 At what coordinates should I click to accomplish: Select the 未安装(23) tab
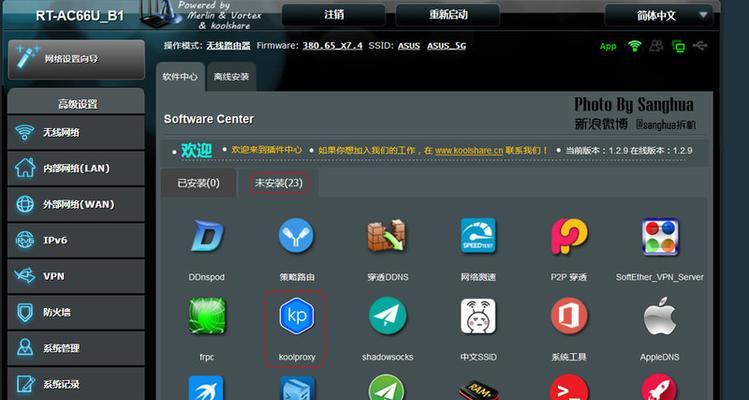tap(279, 183)
